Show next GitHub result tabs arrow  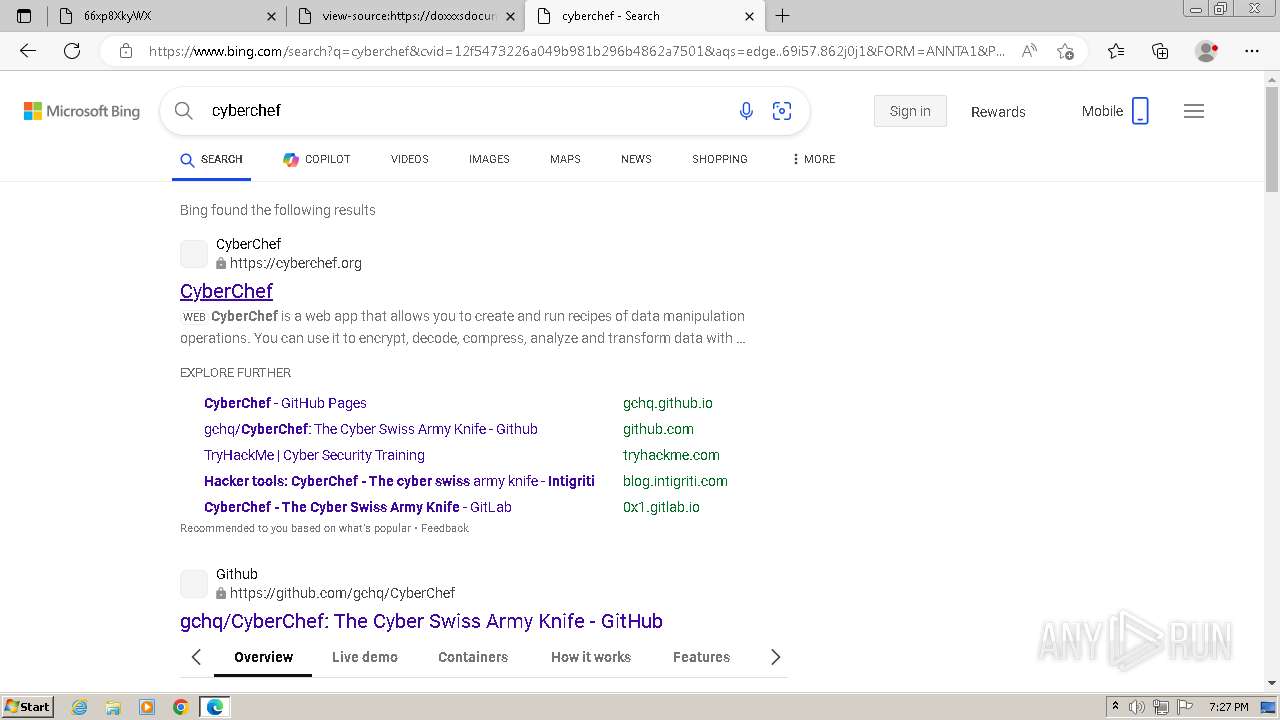(x=775, y=657)
